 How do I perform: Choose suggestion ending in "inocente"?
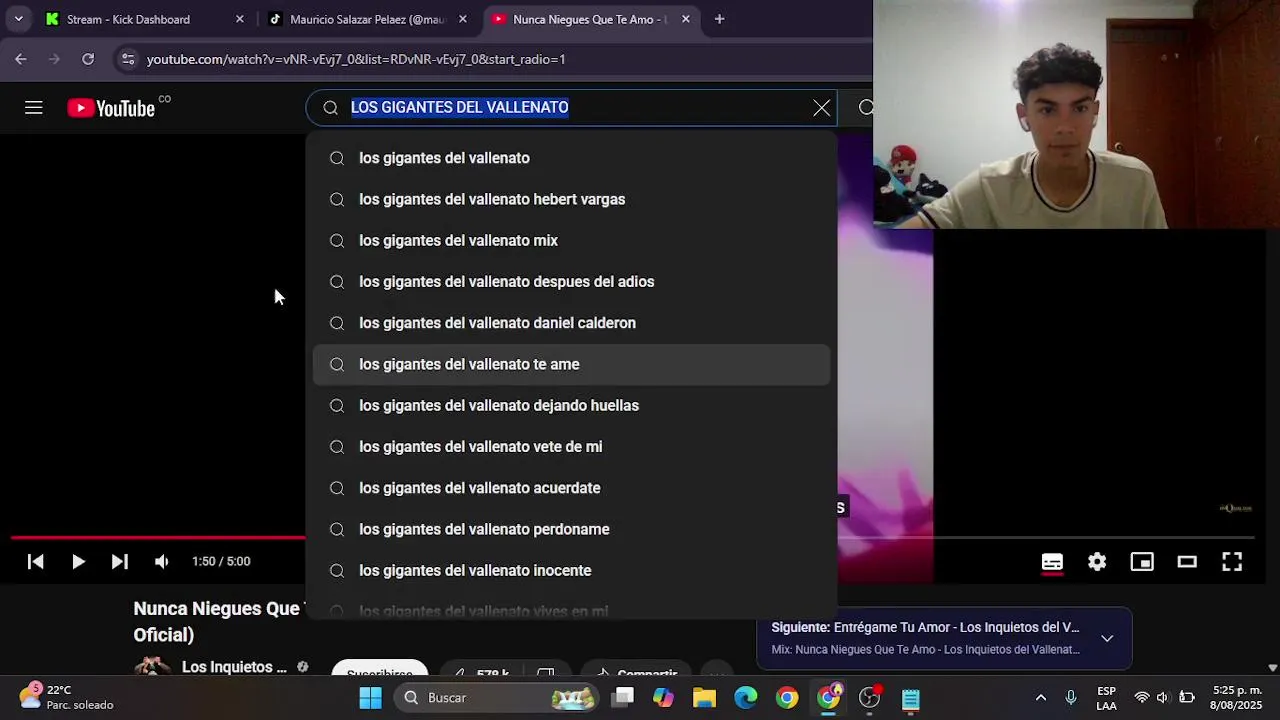[571, 570]
